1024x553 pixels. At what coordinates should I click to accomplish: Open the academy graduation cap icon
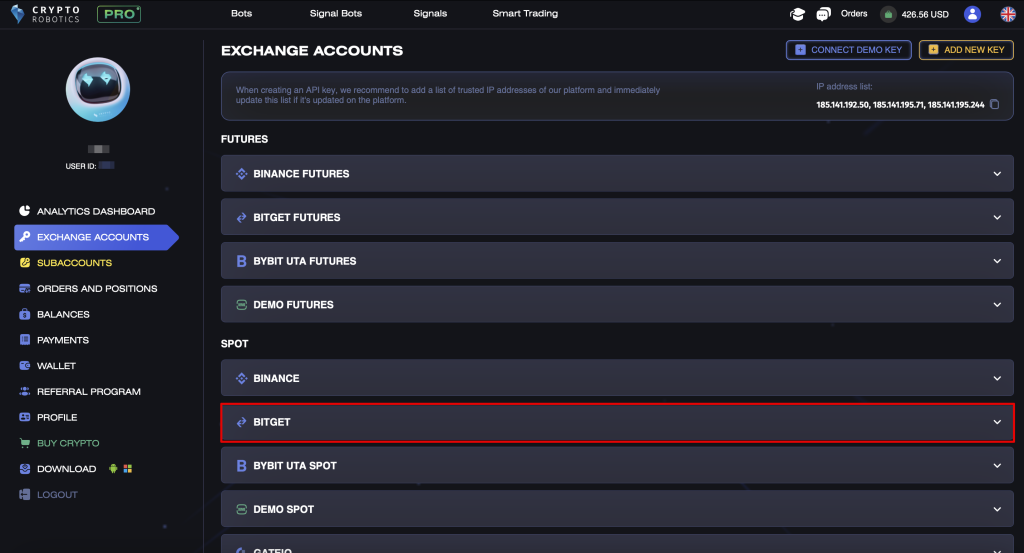(797, 14)
